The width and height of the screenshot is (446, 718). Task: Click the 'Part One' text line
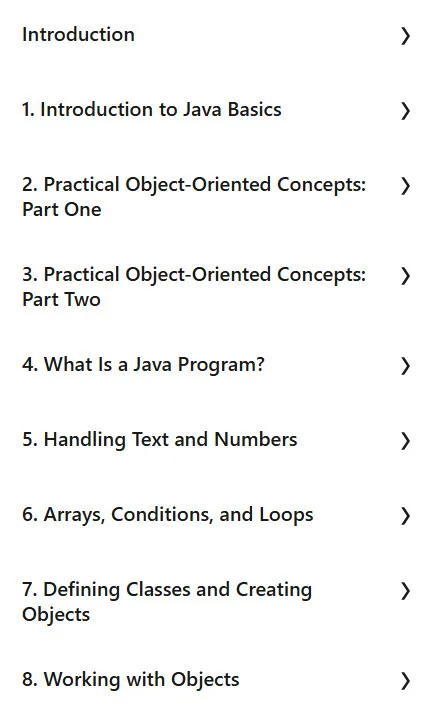pos(62,210)
